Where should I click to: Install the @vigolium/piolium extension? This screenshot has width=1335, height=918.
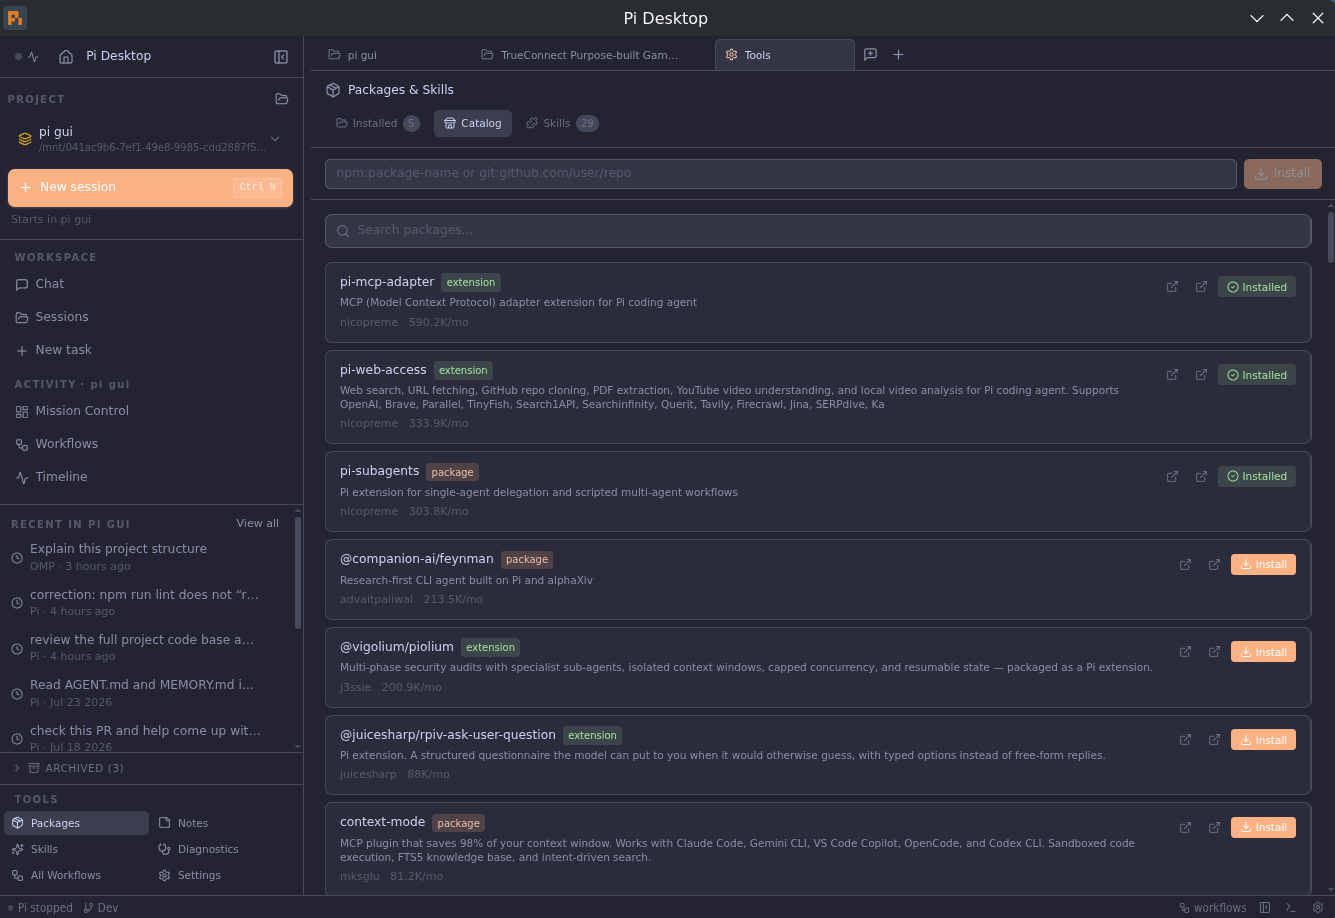pos(1263,652)
